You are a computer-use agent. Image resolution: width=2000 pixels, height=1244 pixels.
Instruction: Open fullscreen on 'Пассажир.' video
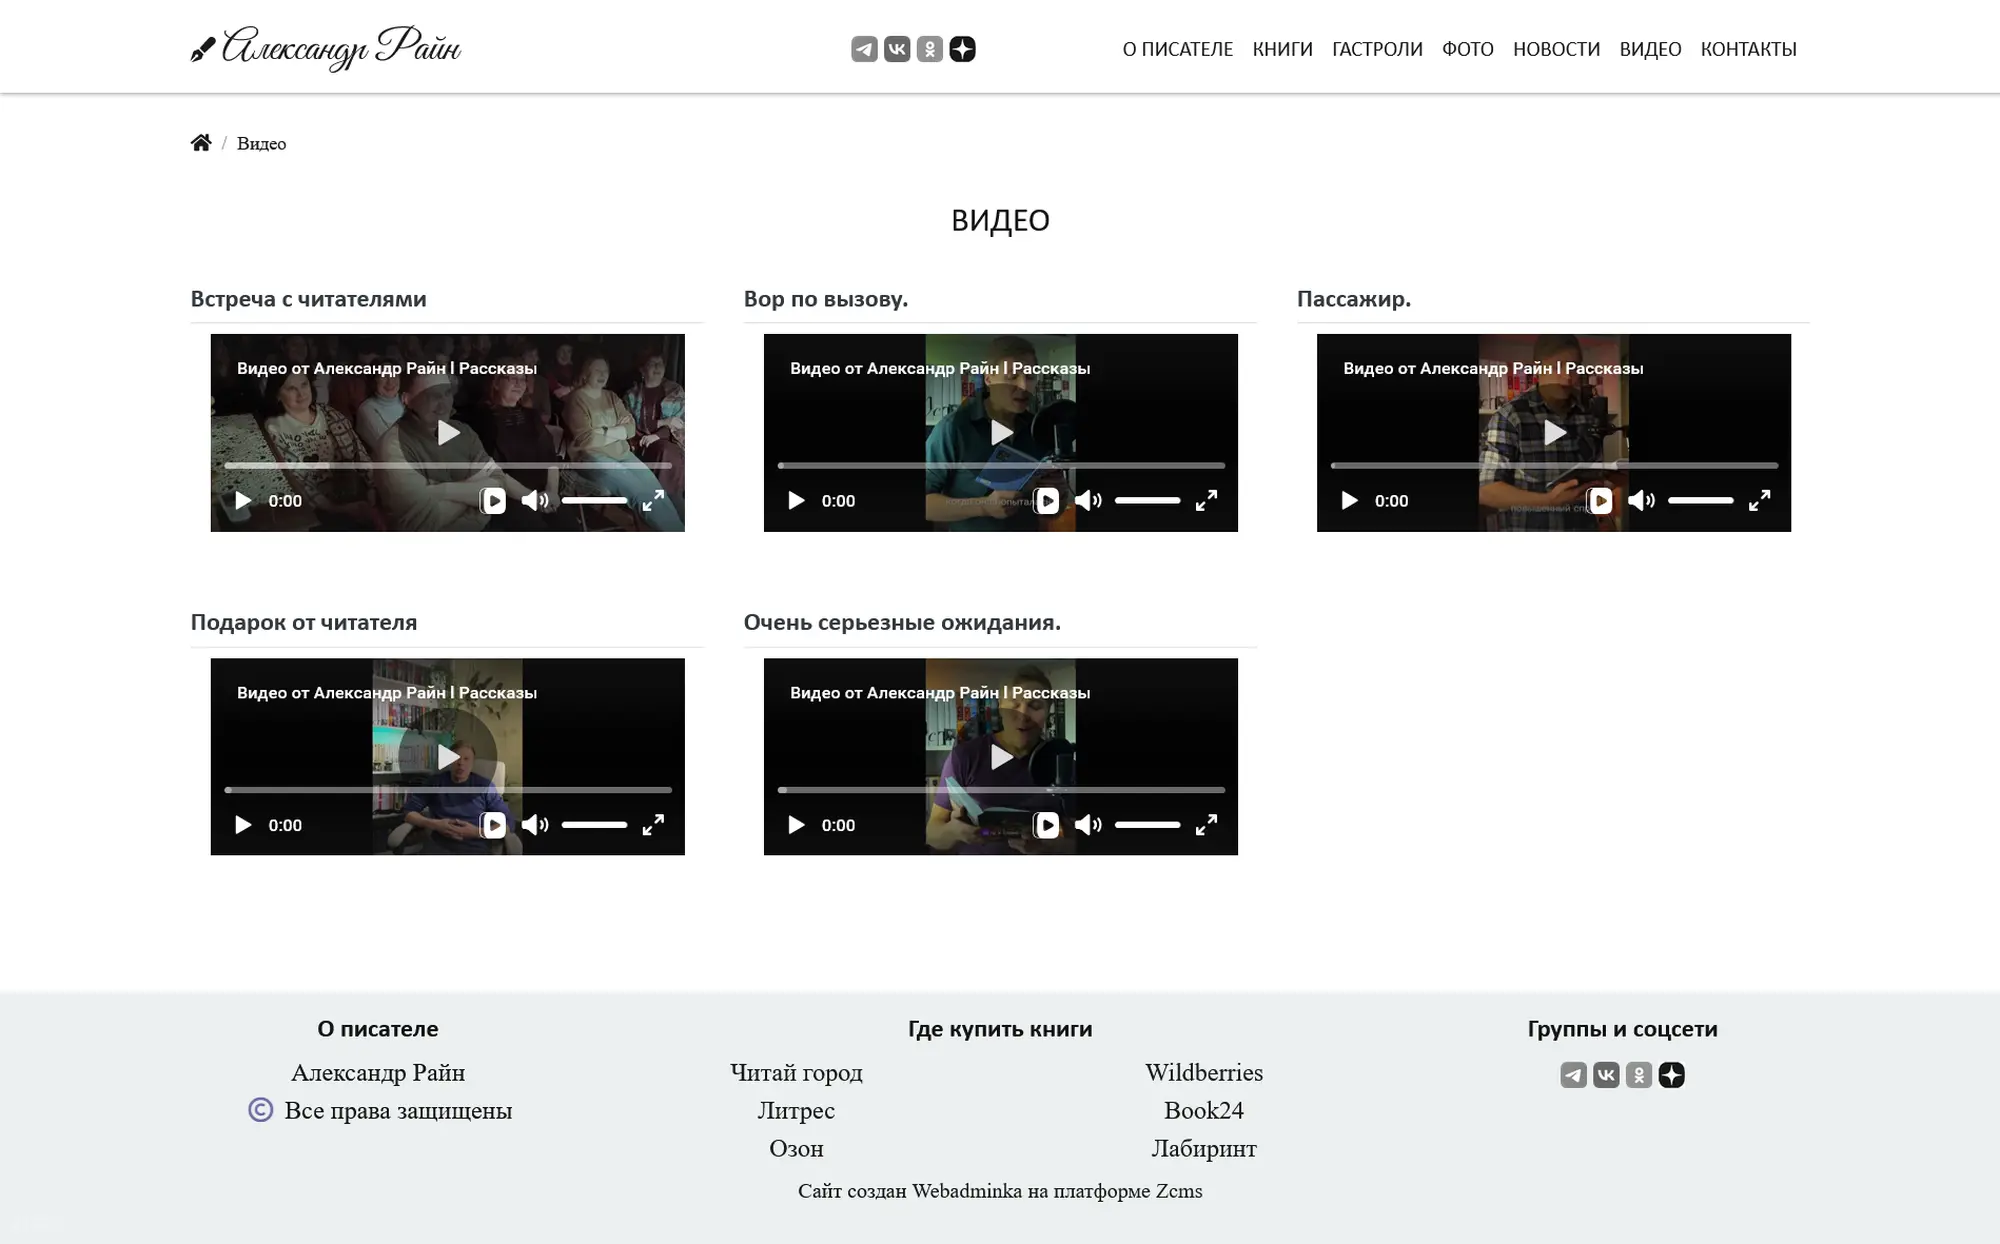click(1759, 501)
